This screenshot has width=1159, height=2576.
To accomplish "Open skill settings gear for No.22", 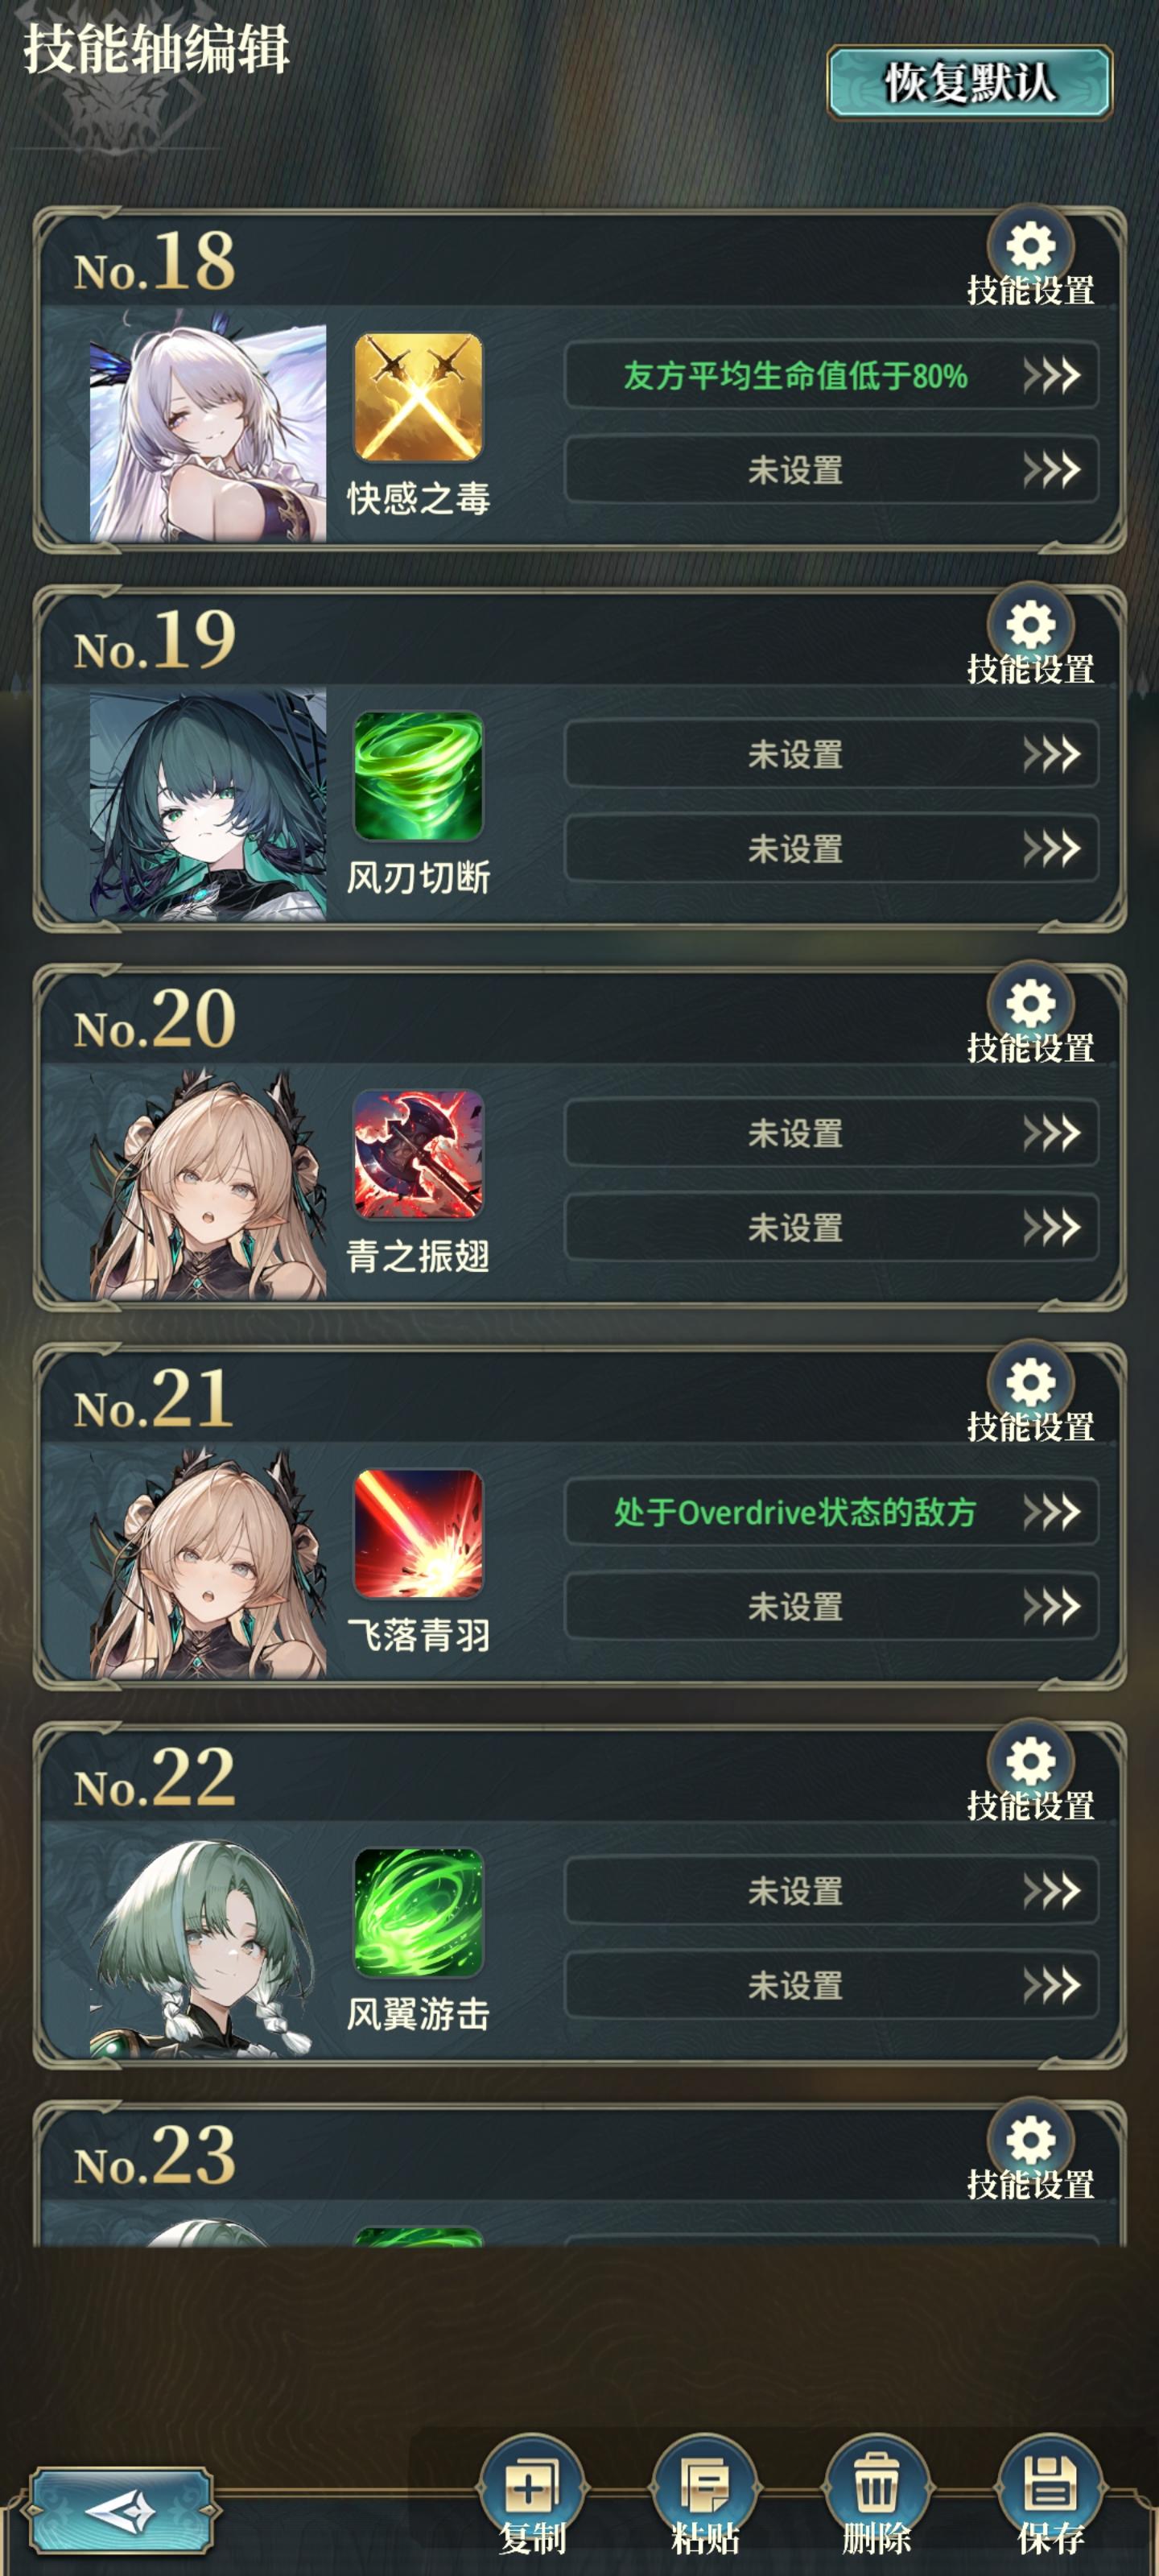I will tap(1030, 1762).
